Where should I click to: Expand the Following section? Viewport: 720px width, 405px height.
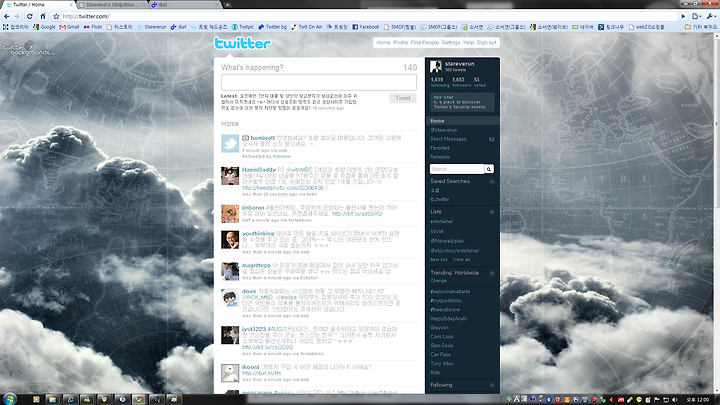pyautogui.click(x=492, y=385)
